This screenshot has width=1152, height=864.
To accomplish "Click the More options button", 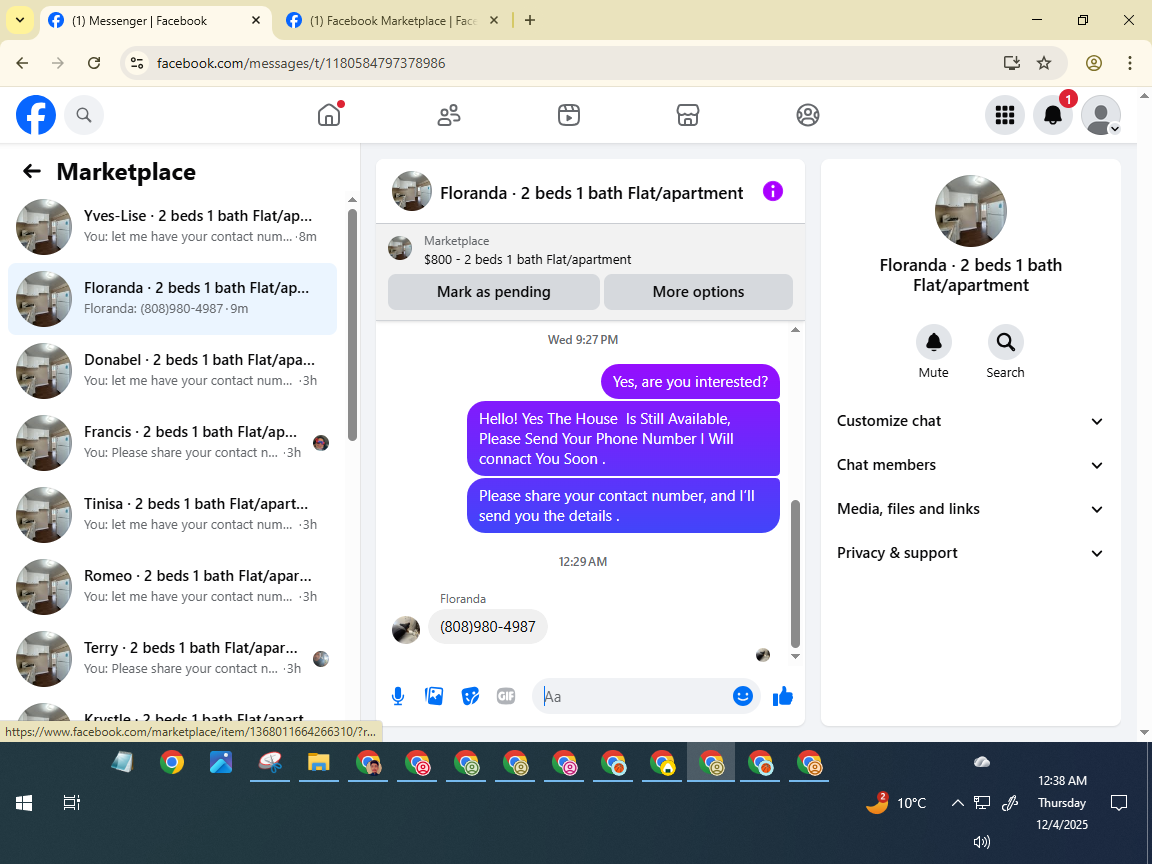I will [698, 292].
